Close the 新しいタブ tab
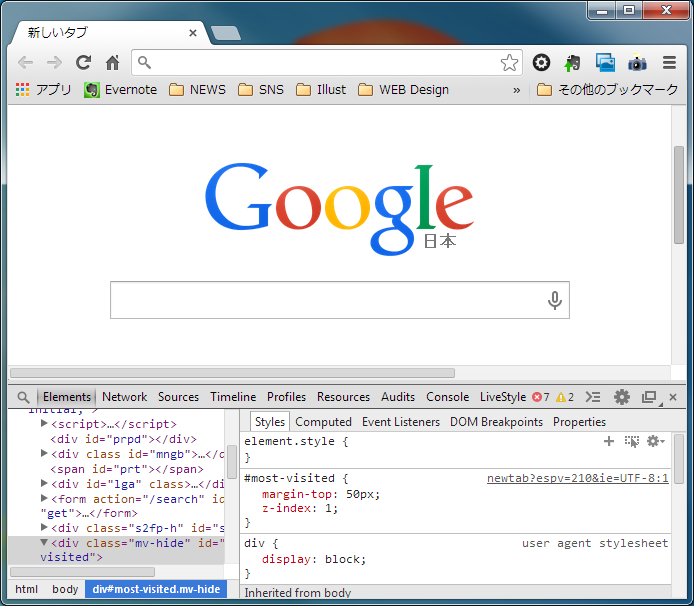This screenshot has height=606, width=694. click(193, 33)
